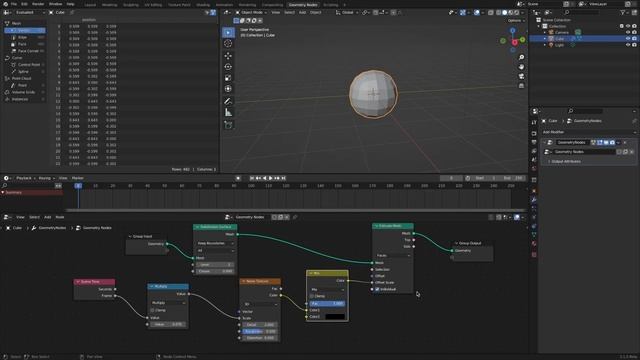Click the Fac slider in the Mix node
This screenshot has width=640, height=360.
tap(327, 304)
